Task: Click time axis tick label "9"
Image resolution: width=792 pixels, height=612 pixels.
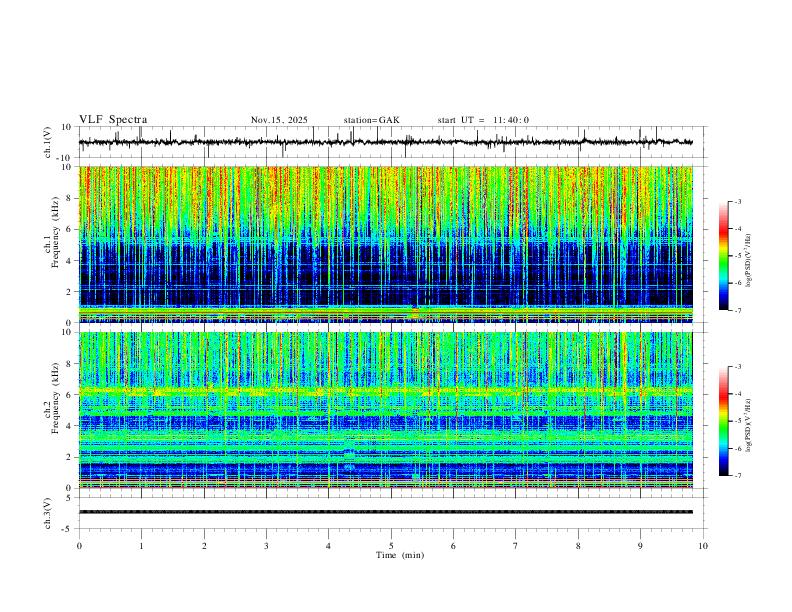Action: (640, 546)
